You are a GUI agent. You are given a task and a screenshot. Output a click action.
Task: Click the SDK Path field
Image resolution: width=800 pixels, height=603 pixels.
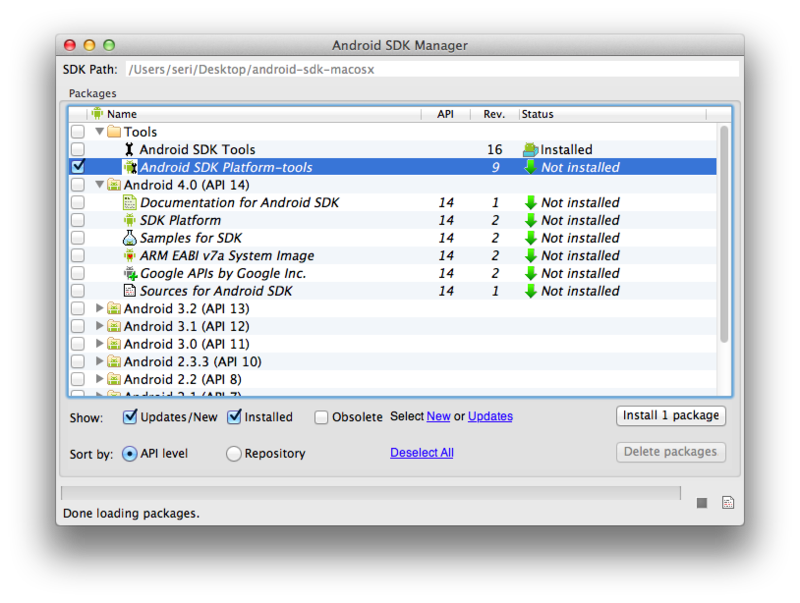tap(432, 69)
